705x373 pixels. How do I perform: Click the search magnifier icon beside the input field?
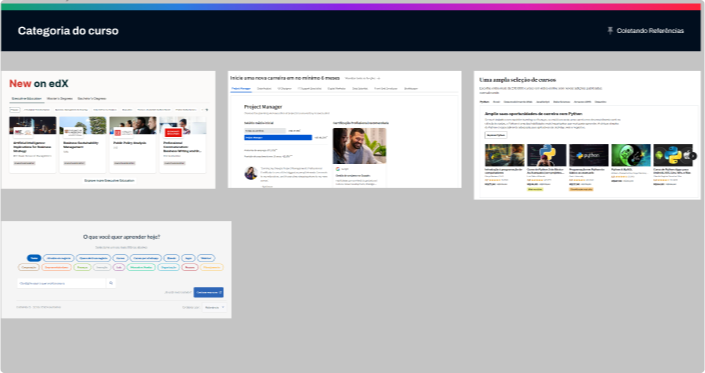point(111,283)
